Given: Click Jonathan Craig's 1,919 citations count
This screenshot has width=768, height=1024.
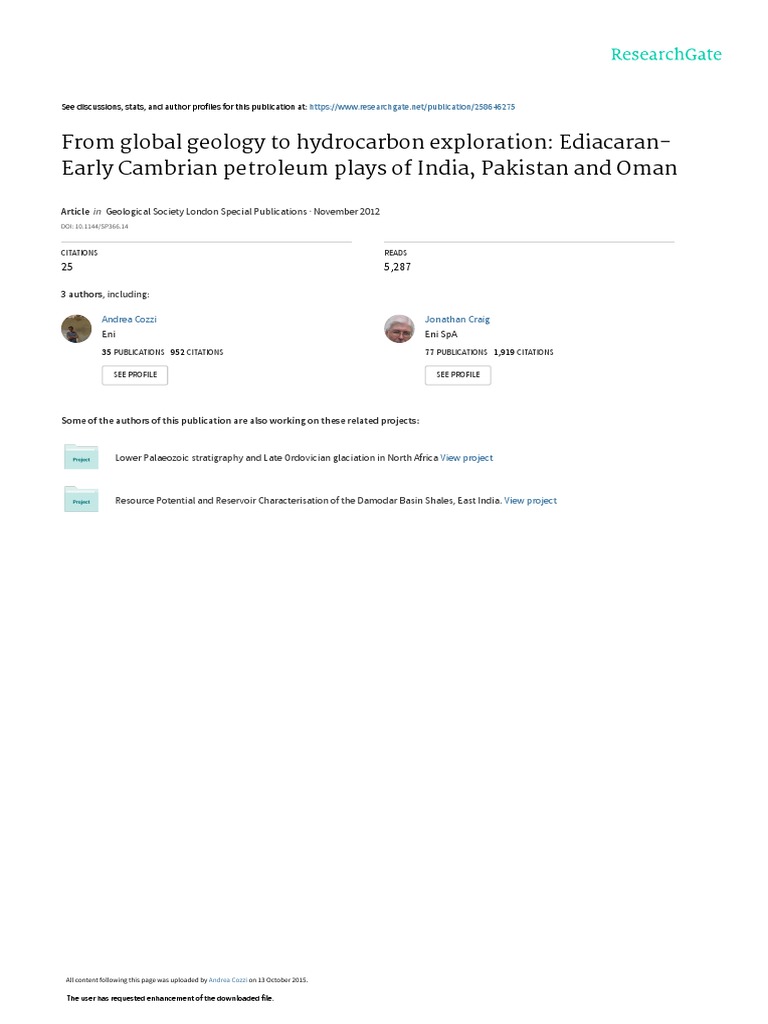Looking at the screenshot, I should point(523,352).
